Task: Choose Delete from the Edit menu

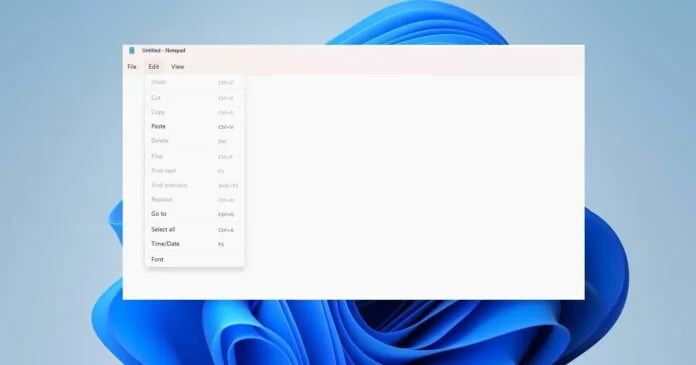Action: pyautogui.click(x=195, y=141)
